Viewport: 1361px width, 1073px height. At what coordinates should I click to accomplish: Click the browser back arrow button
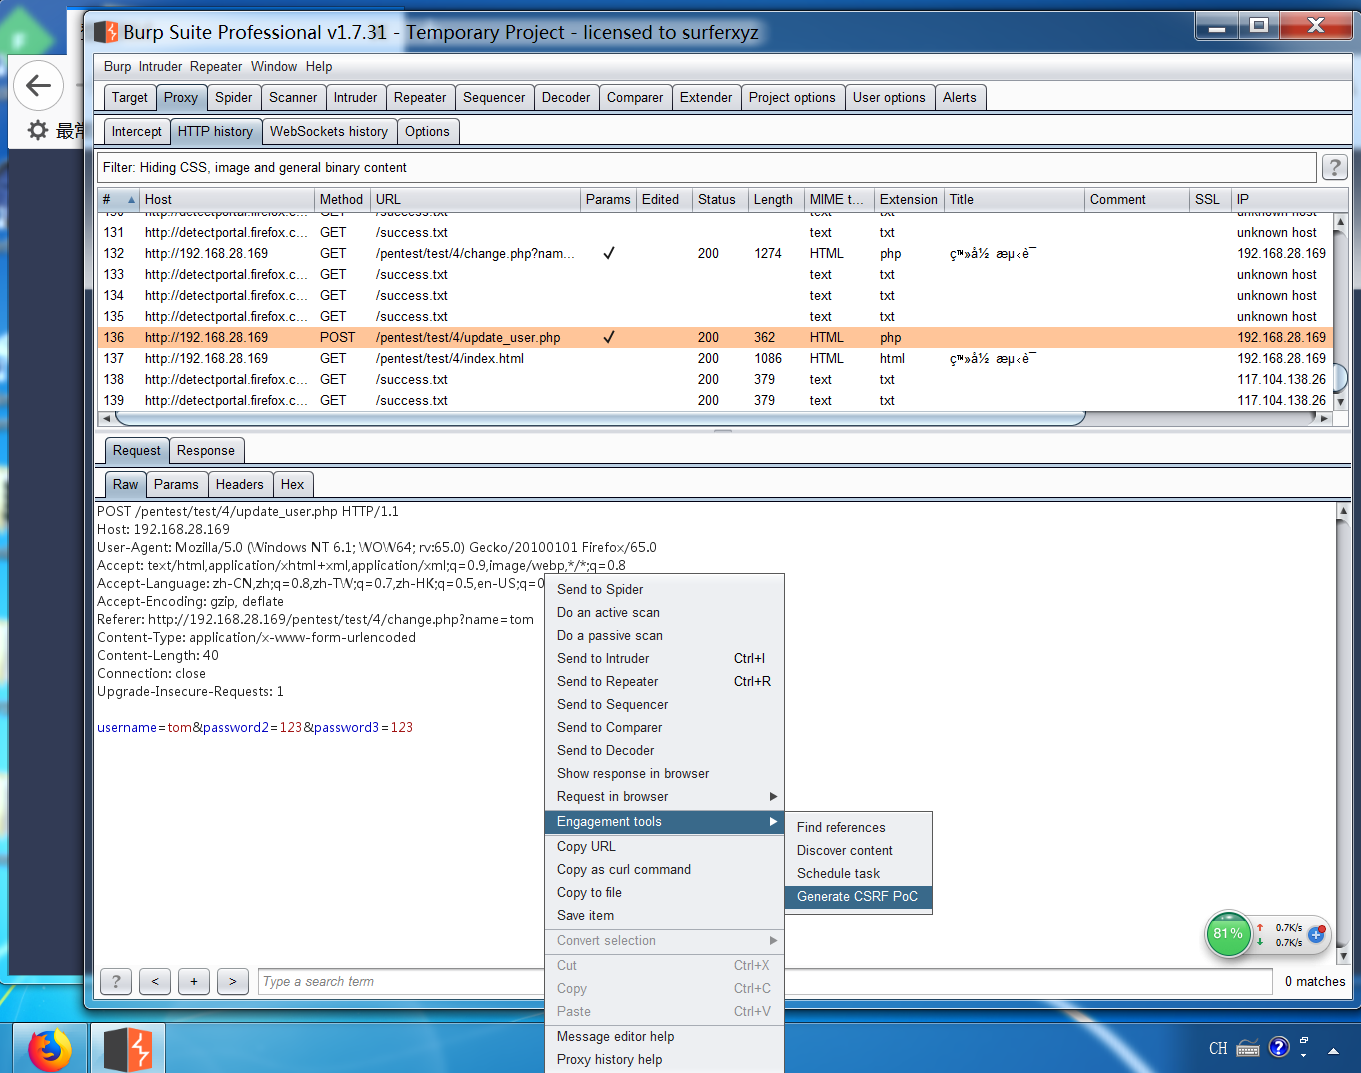38,85
